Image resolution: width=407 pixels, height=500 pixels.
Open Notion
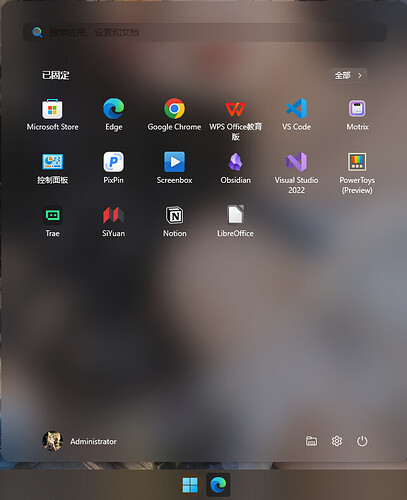[x=174, y=221]
